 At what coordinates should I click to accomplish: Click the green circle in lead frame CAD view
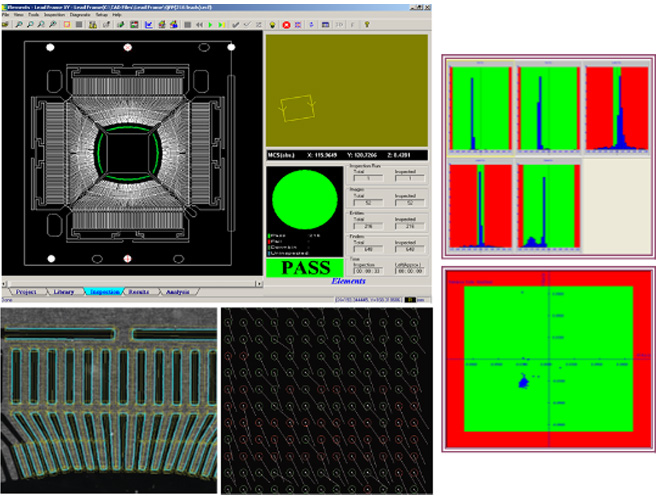pyautogui.click(x=128, y=153)
